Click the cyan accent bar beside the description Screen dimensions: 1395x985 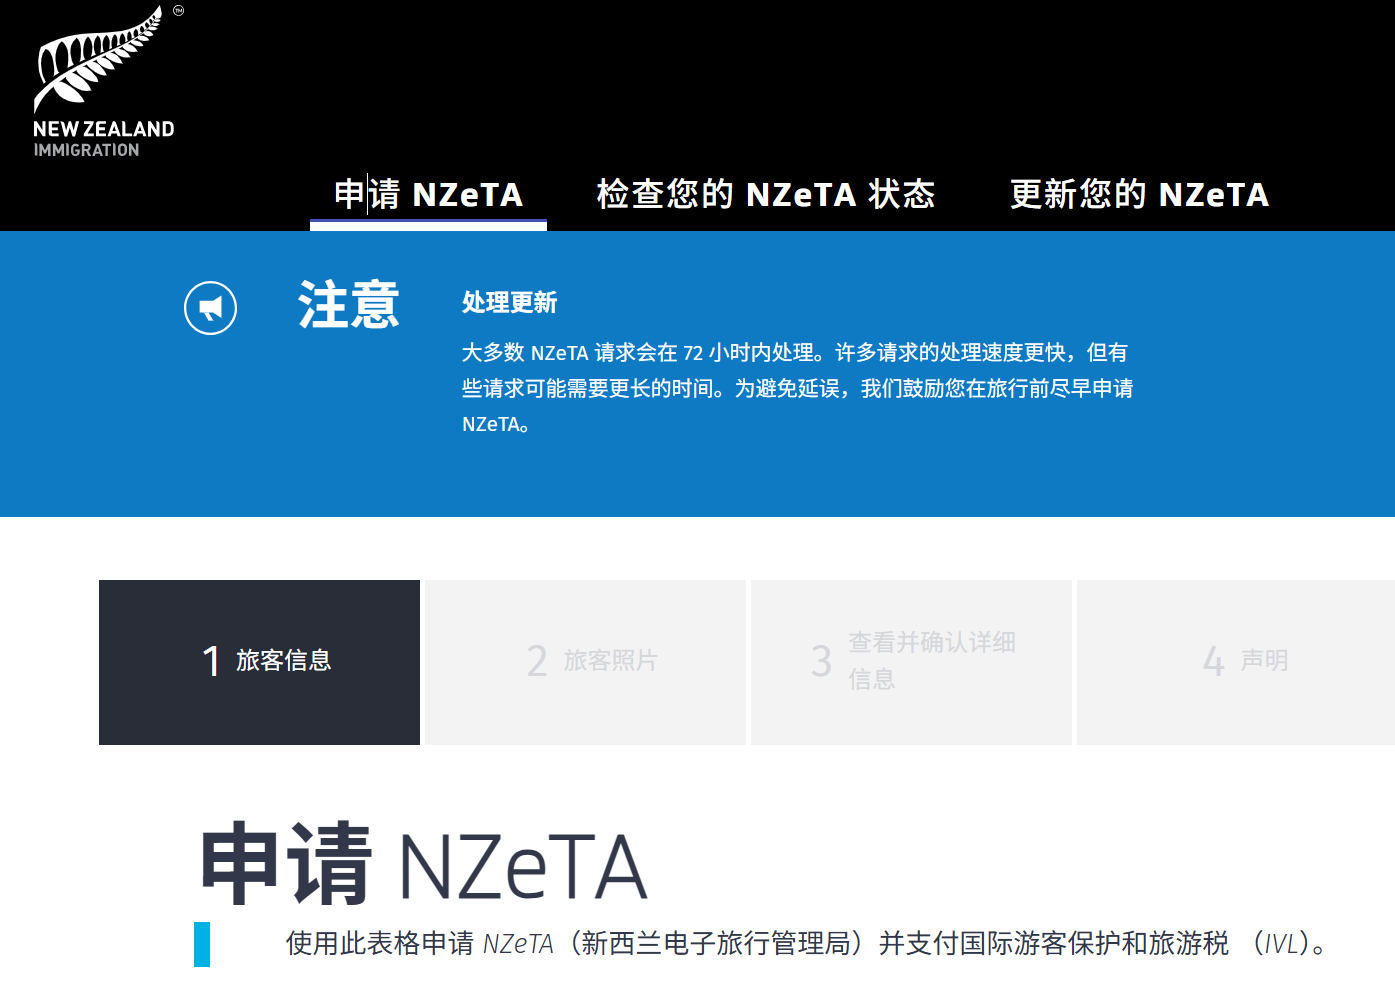[x=202, y=944]
